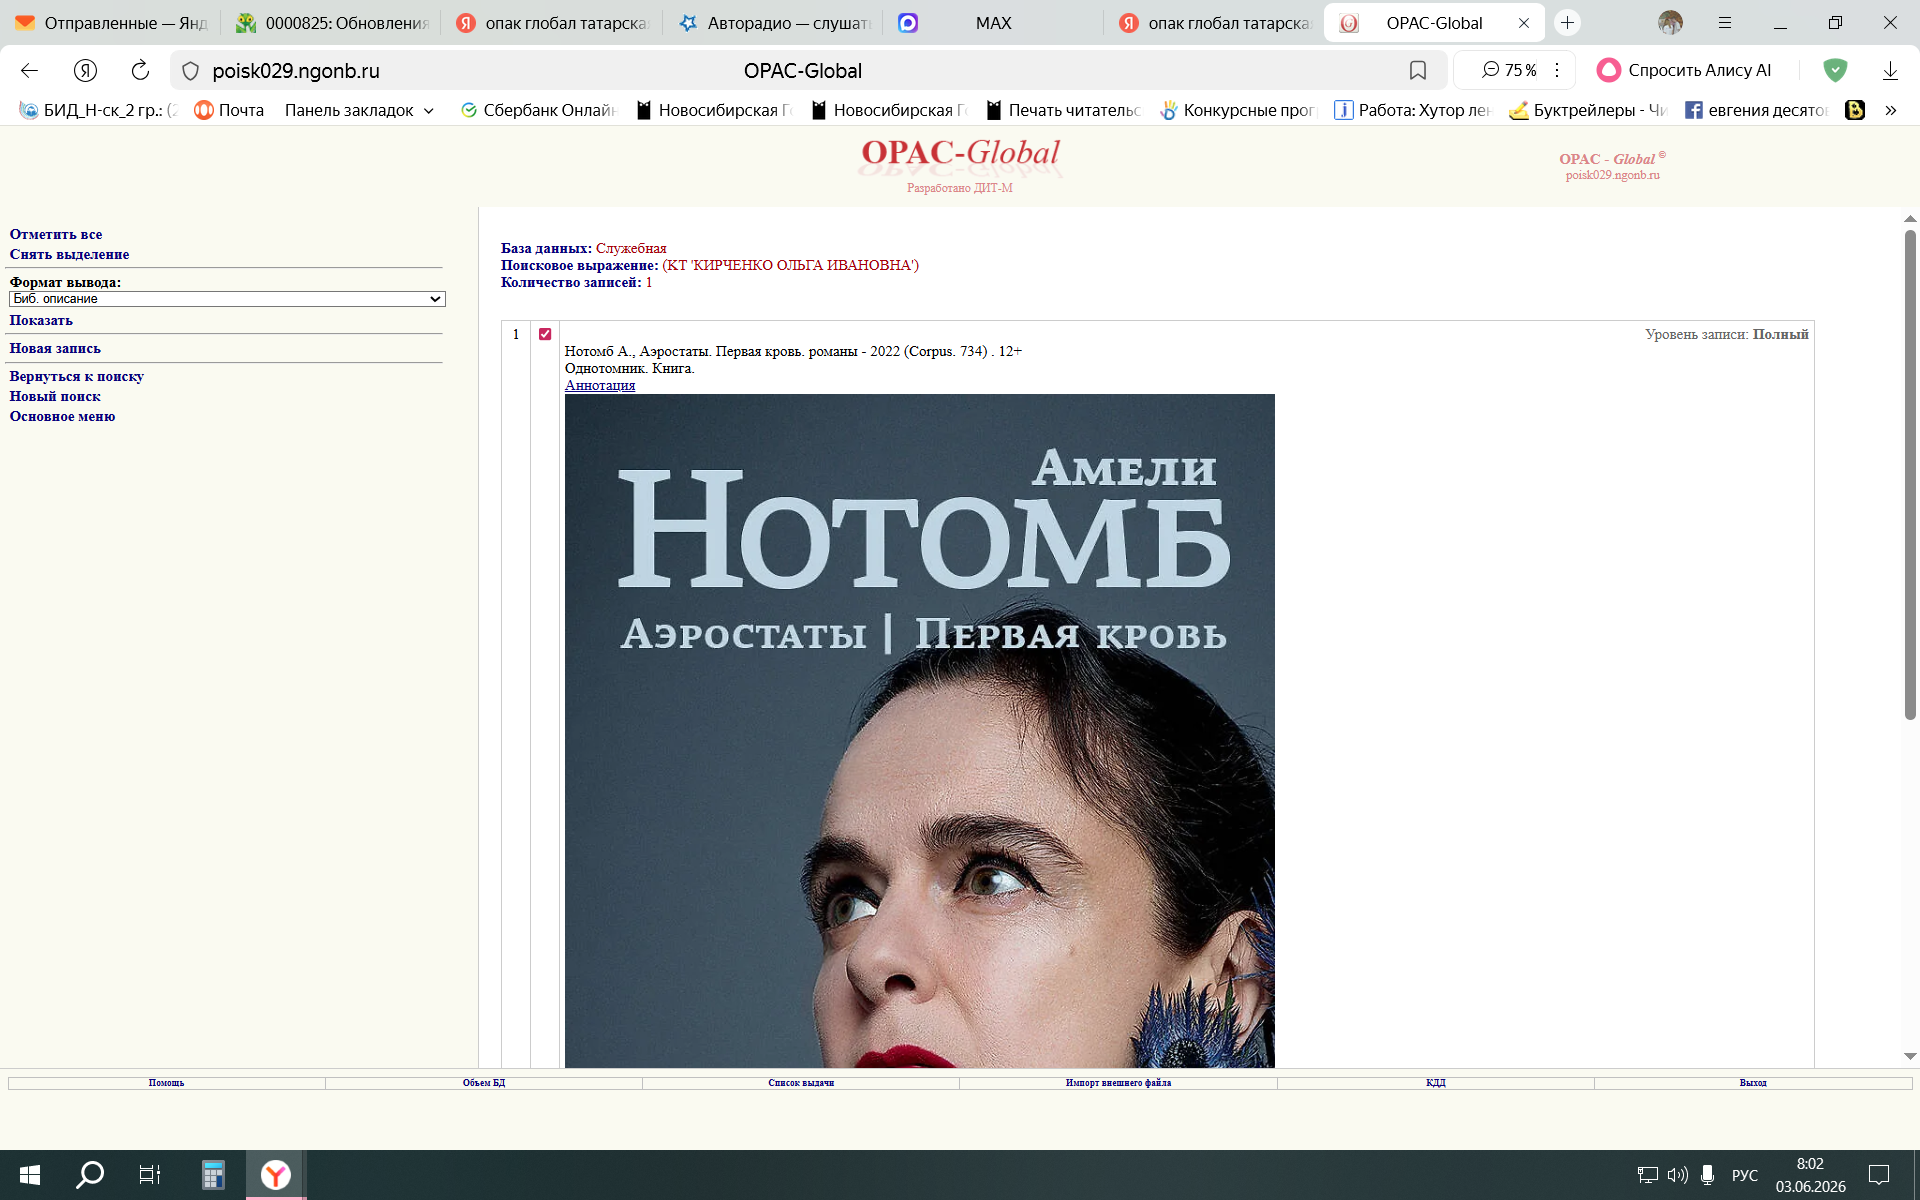Go to Основное меню

click(x=62, y=416)
